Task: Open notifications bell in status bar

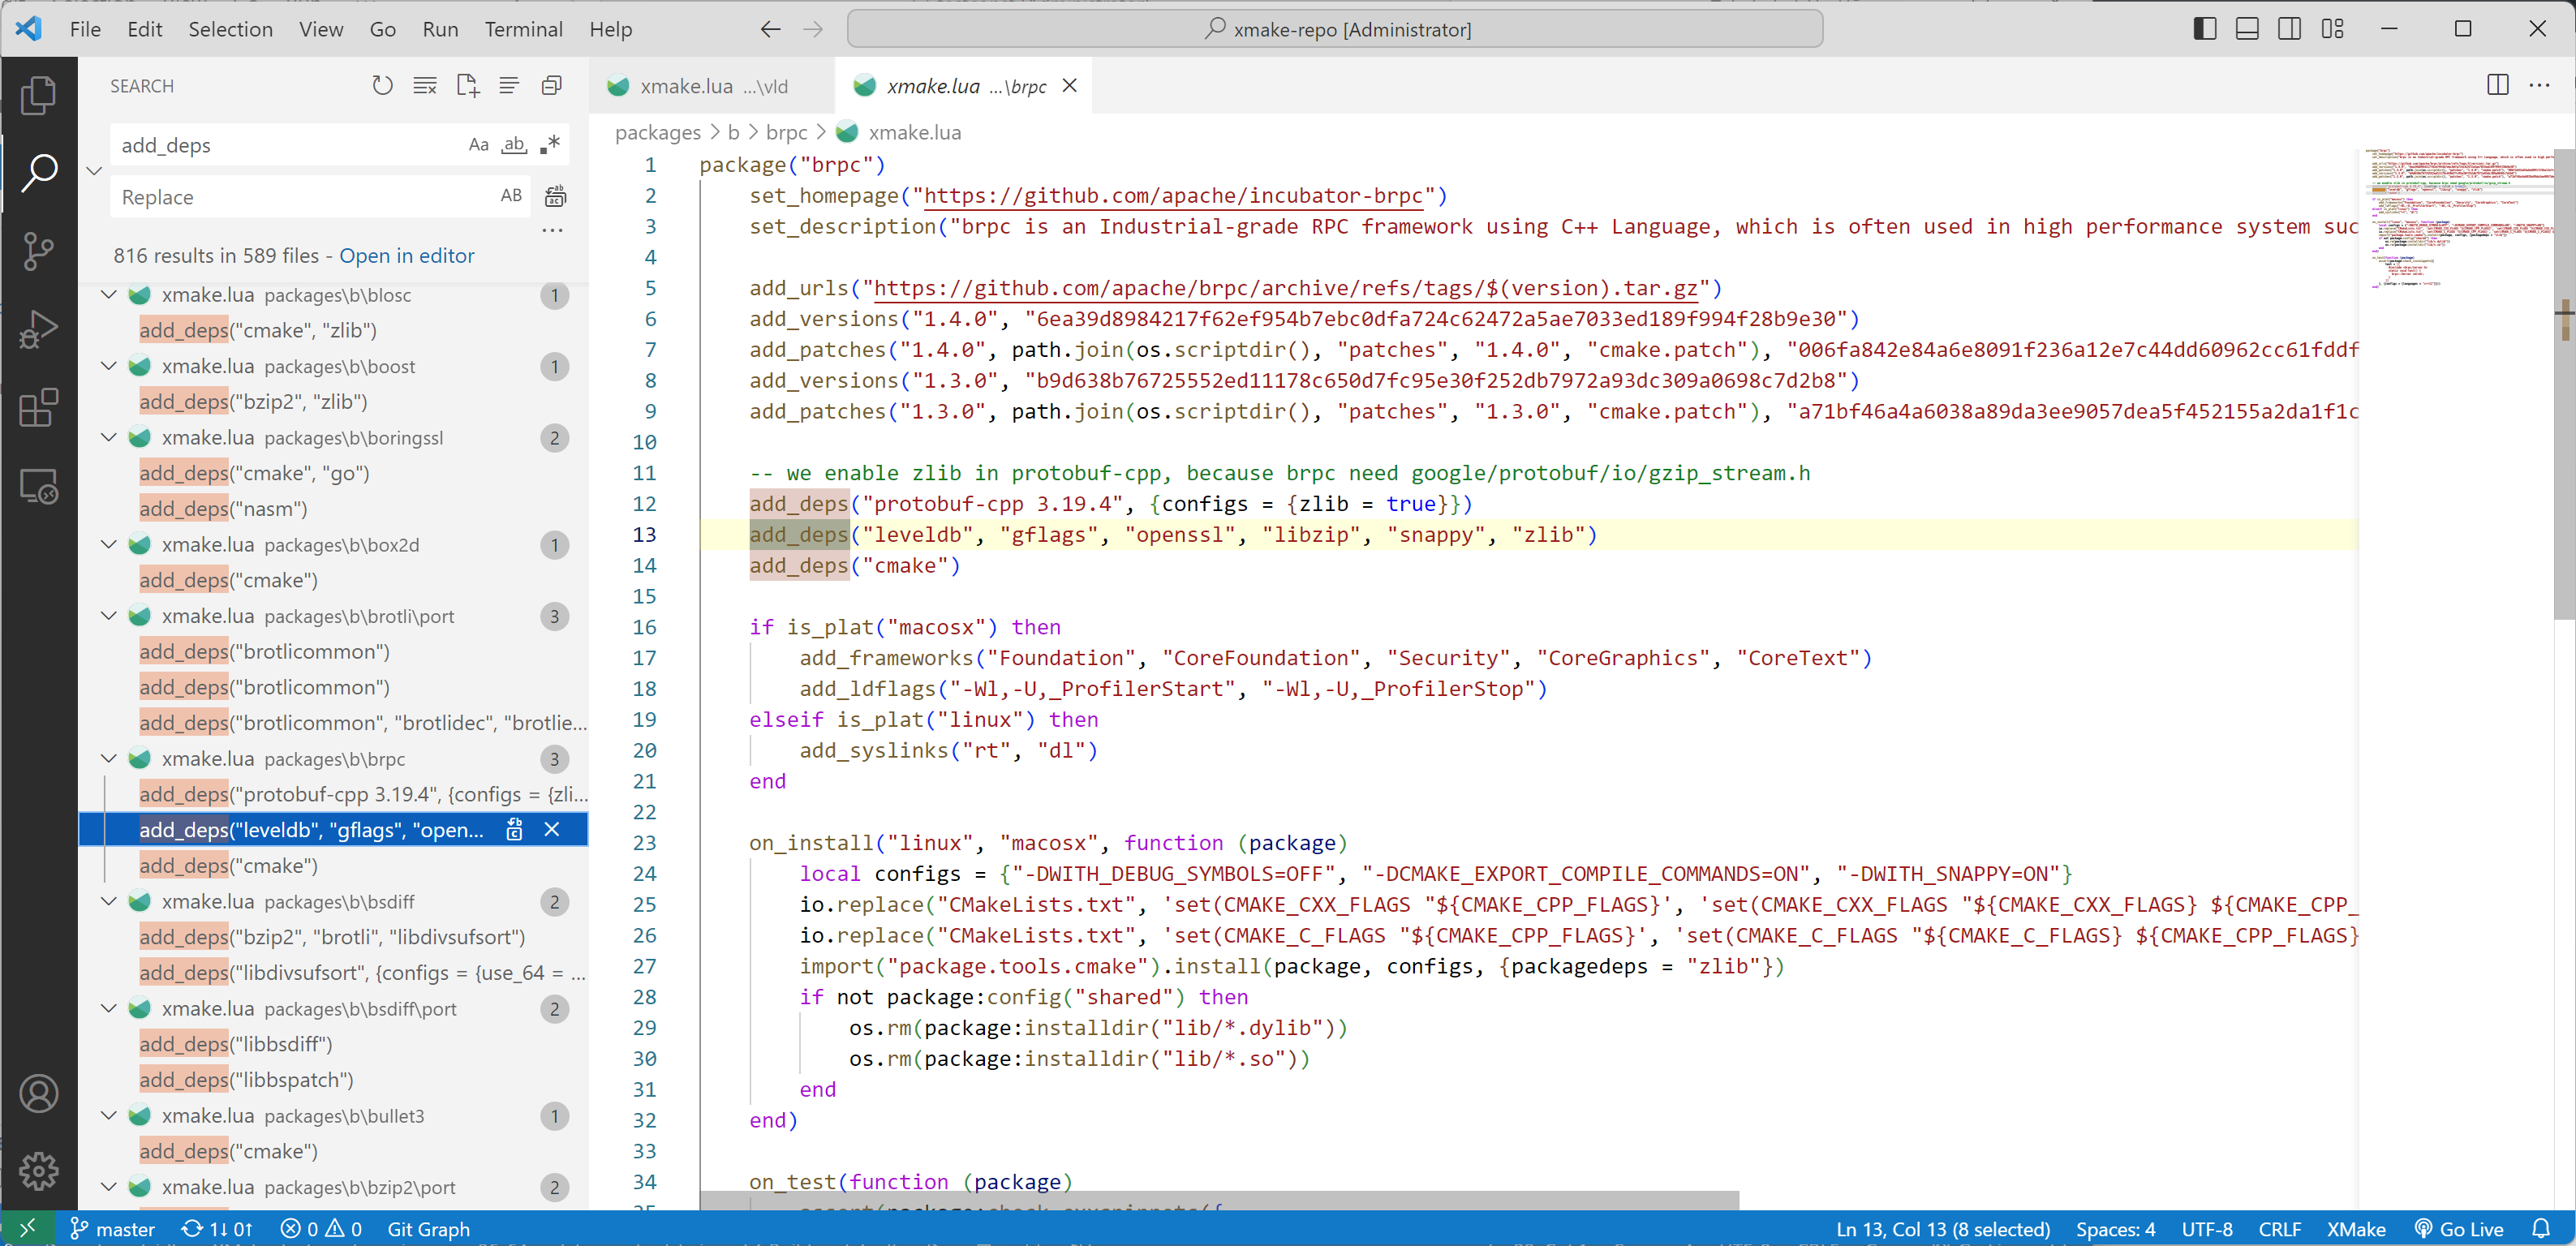Action: pyautogui.click(x=2541, y=1229)
